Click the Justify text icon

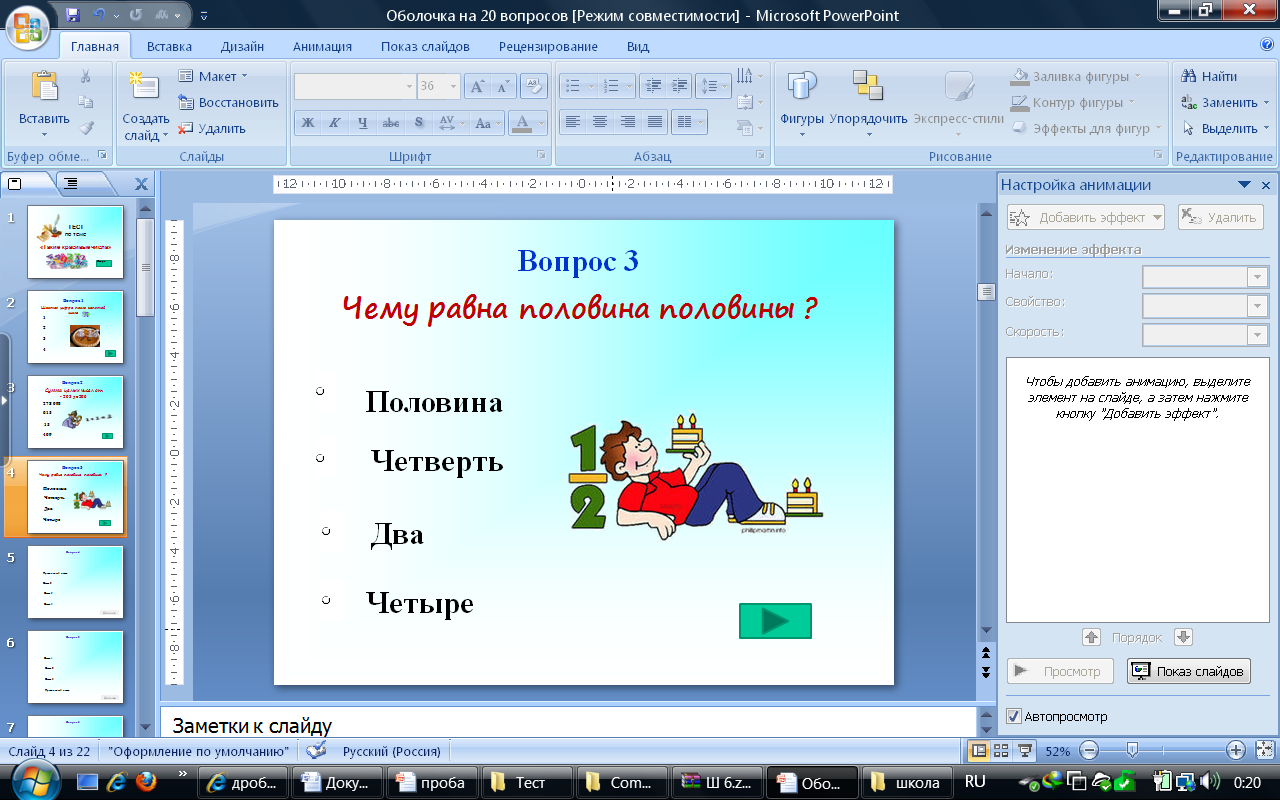click(655, 122)
